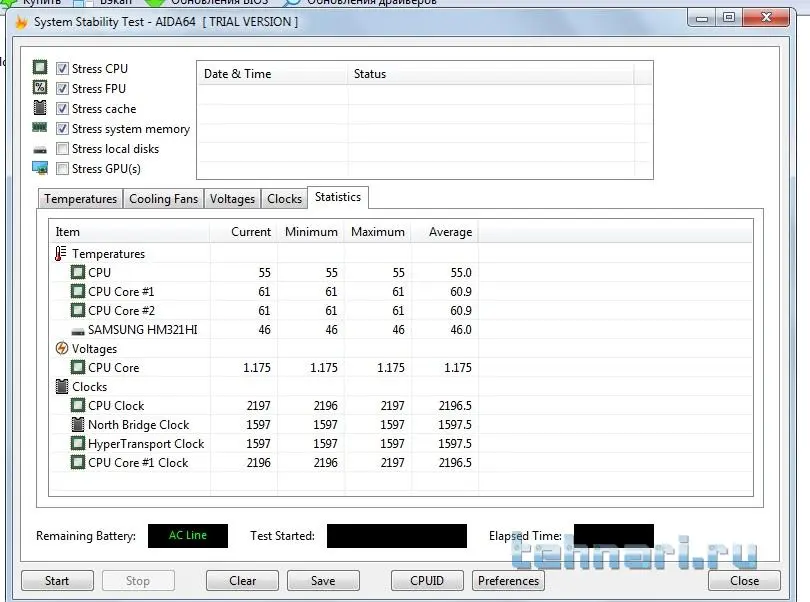Click the Minimum column header
810x602 pixels.
[x=311, y=232]
